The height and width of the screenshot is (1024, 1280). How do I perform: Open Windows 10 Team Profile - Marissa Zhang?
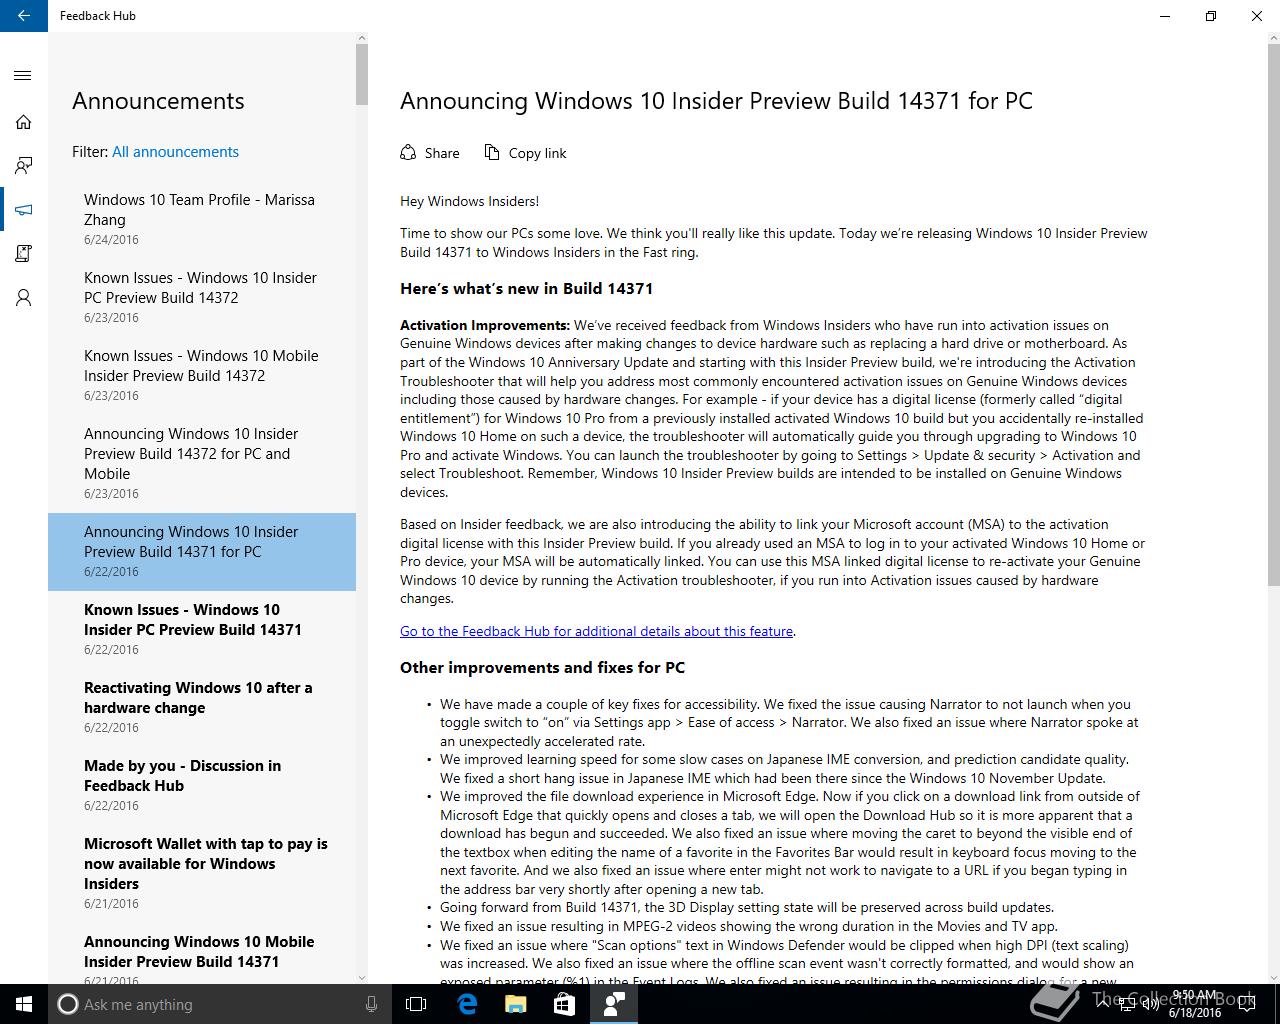[202, 220]
